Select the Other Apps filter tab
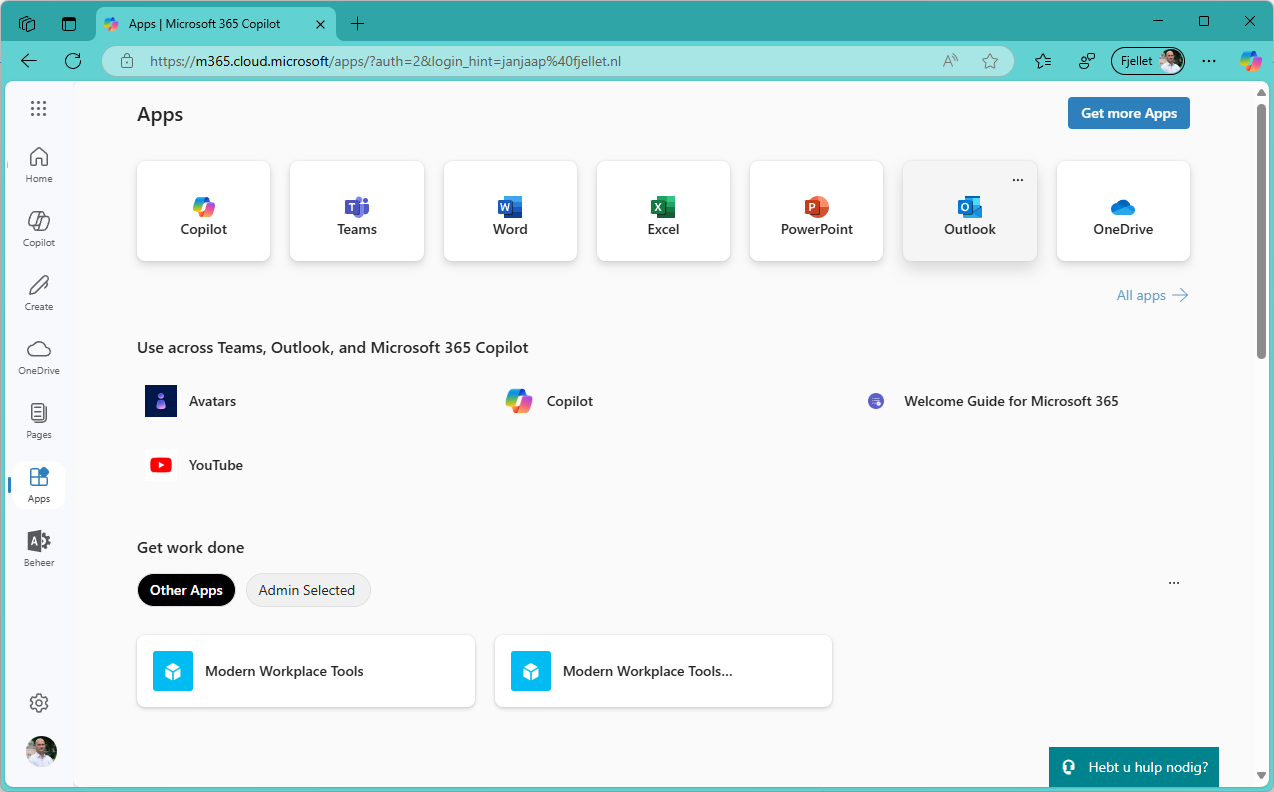 pyautogui.click(x=186, y=590)
